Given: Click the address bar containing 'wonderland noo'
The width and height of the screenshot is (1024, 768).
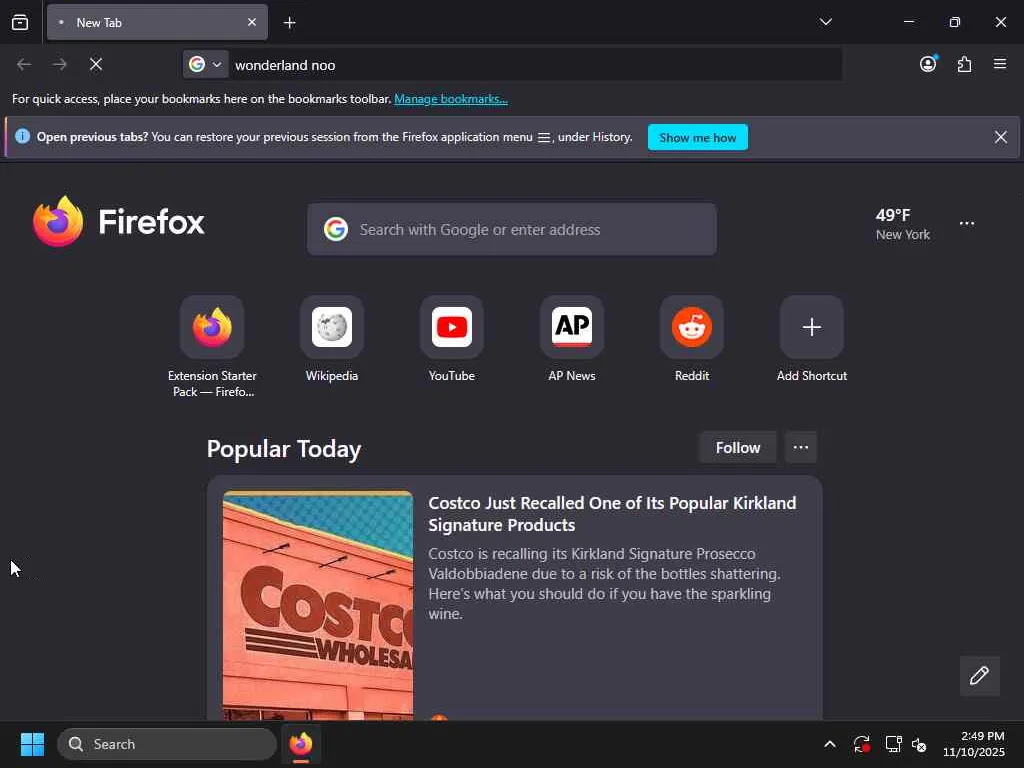Looking at the screenshot, I should (534, 65).
